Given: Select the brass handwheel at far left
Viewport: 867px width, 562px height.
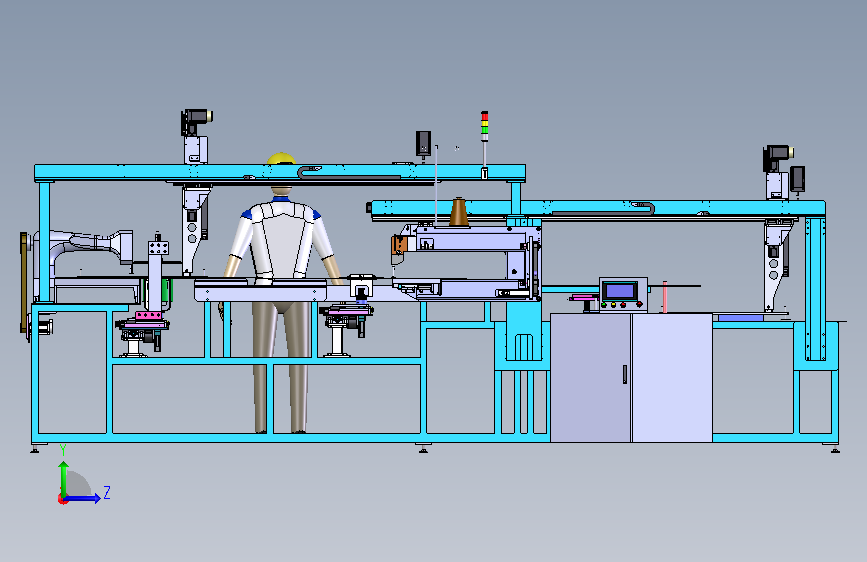Looking at the screenshot, I should click(x=24, y=282).
